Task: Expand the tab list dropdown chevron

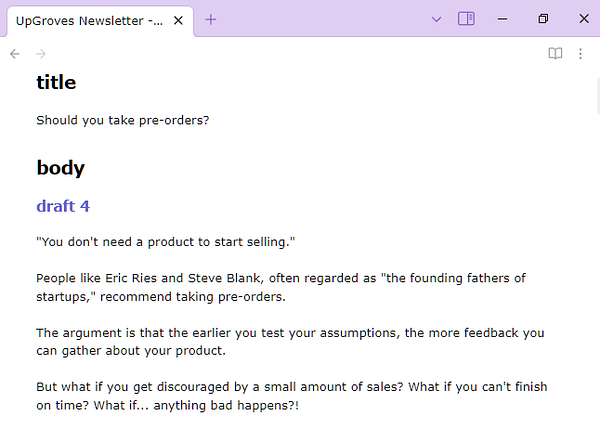Action: coord(436,19)
